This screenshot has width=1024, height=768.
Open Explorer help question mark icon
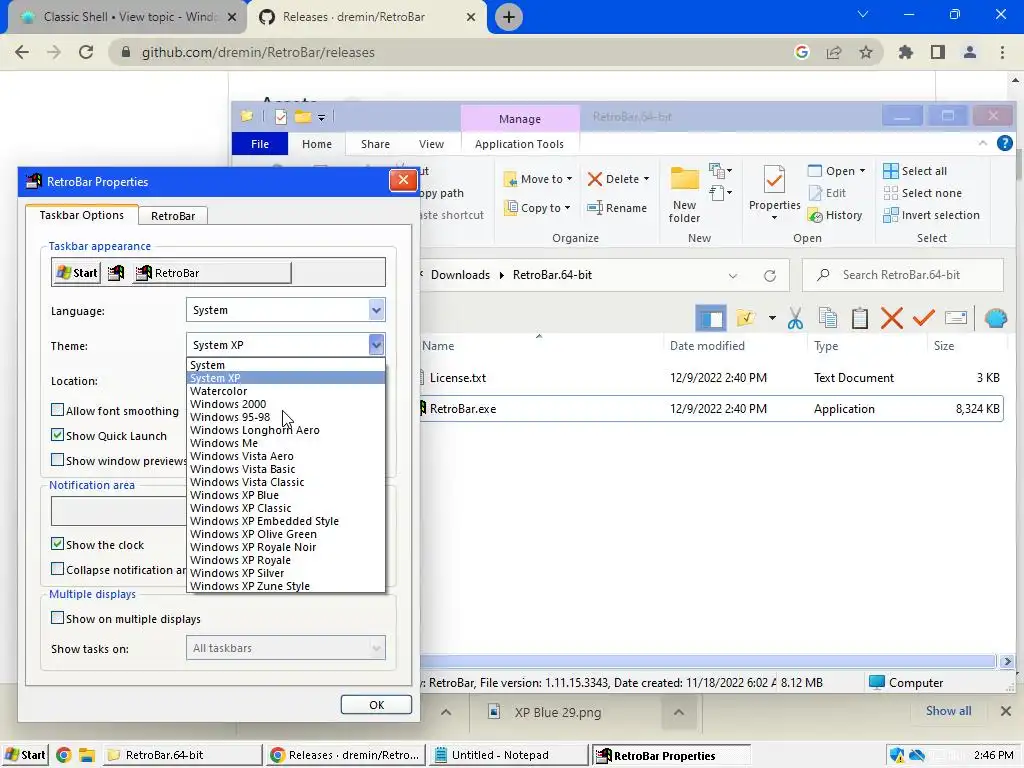click(1004, 143)
